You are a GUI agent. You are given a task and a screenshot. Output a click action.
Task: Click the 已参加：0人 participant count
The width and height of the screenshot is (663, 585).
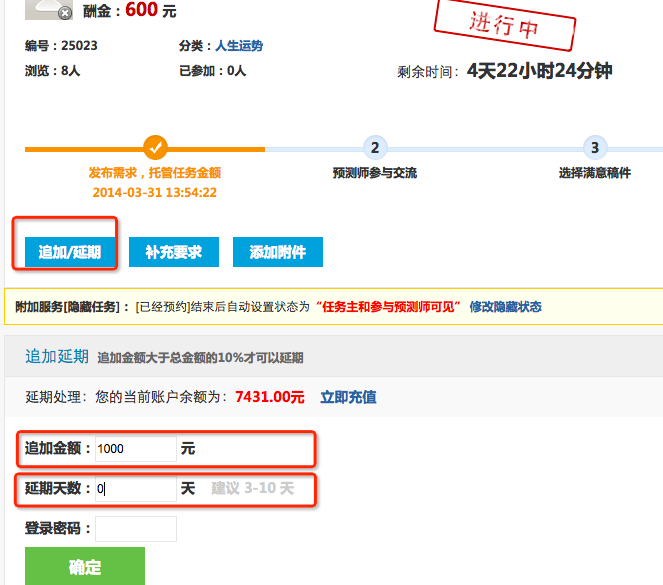212,71
